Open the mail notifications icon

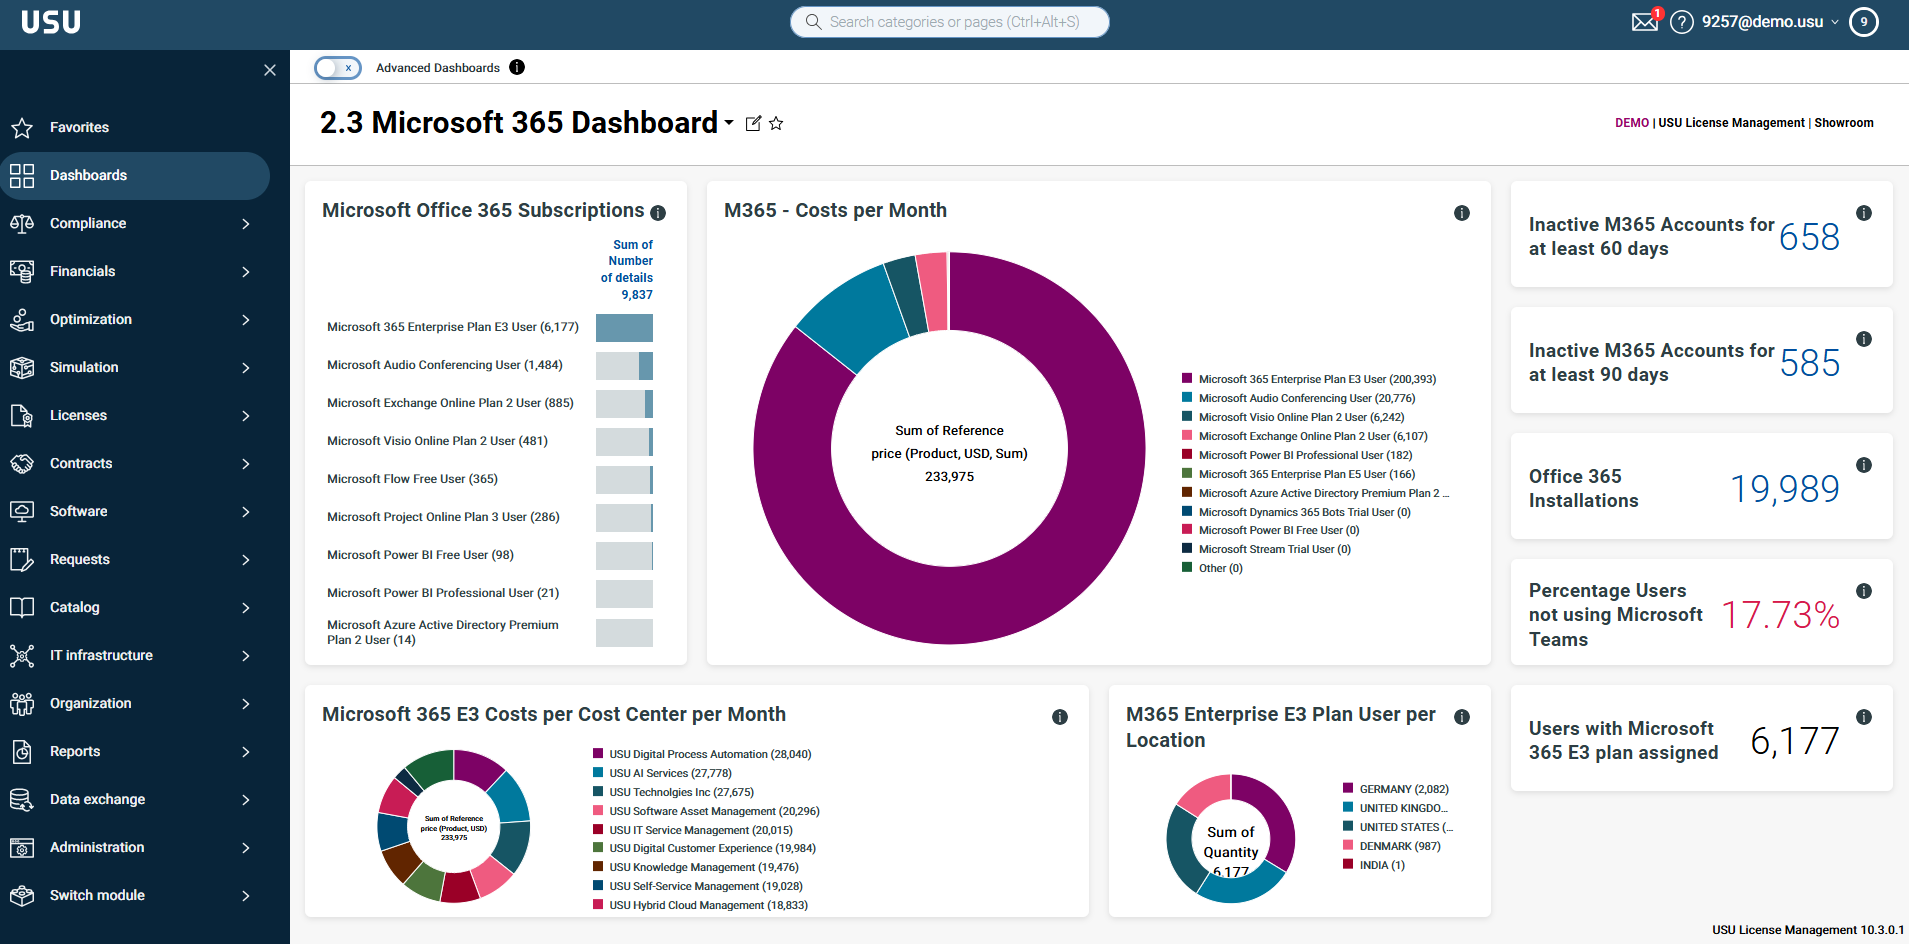[x=1645, y=22]
